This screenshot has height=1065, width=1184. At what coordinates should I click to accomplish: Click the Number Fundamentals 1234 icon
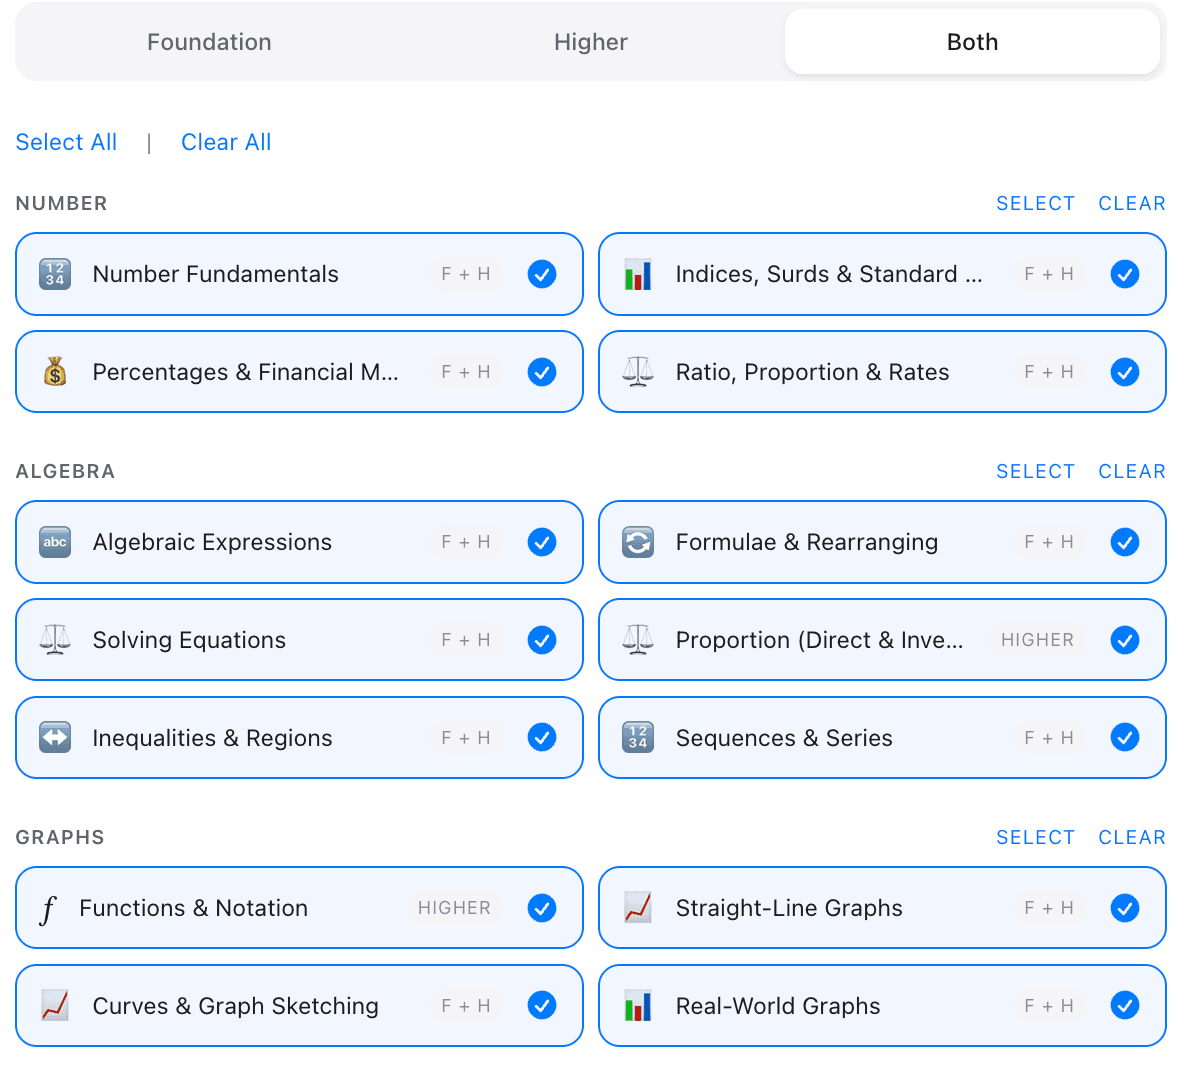click(x=55, y=274)
